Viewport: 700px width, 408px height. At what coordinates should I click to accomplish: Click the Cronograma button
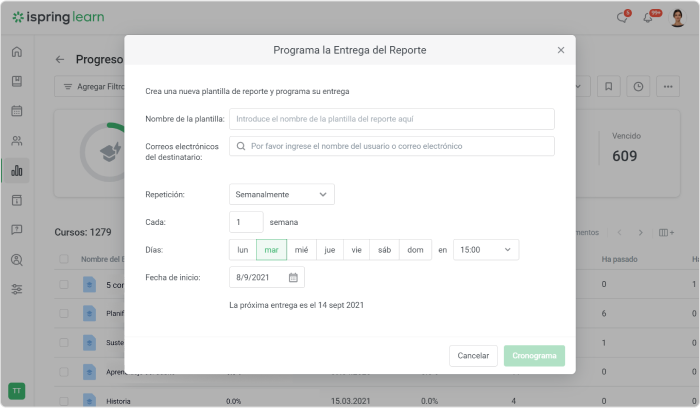point(534,356)
